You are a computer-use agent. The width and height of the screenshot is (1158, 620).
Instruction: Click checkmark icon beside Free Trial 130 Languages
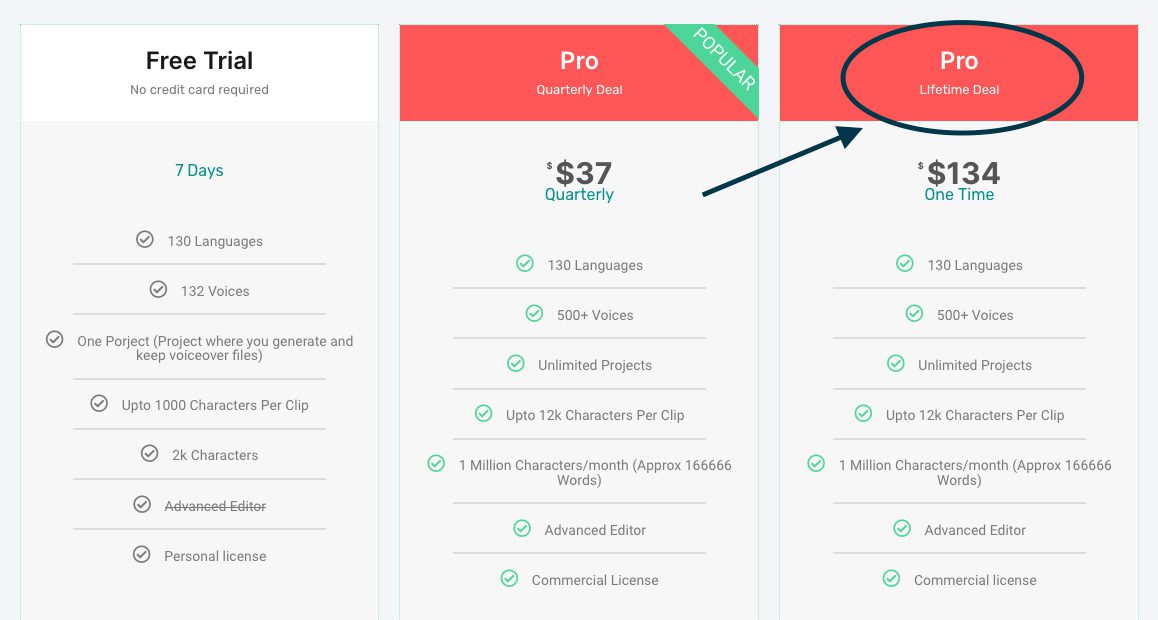[x=145, y=240]
